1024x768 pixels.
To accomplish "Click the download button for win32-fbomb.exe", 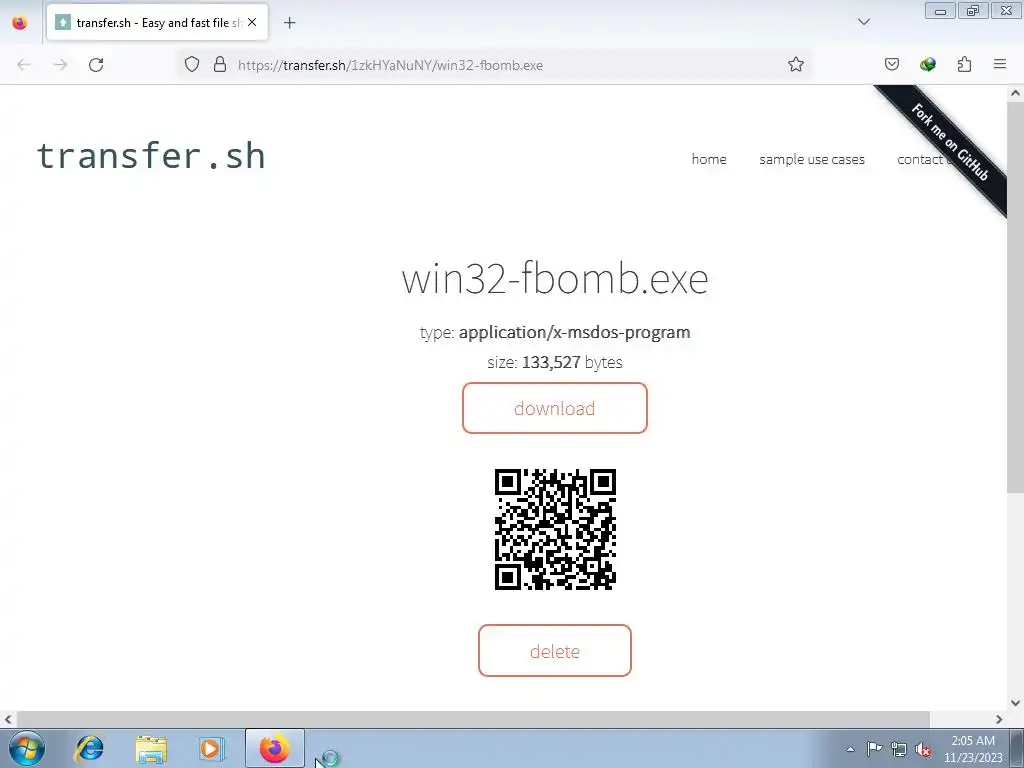I will click(x=554, y=408).
